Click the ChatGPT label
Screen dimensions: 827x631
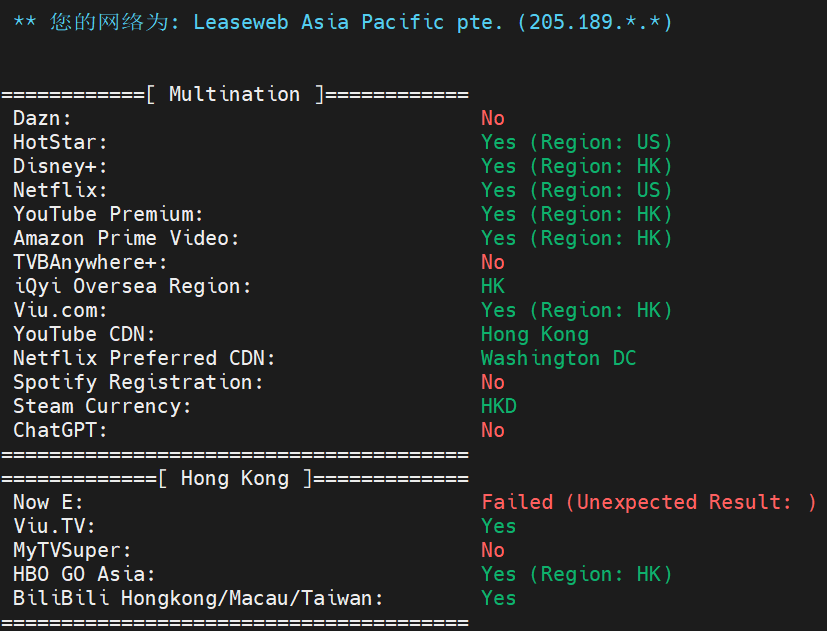click(60, 431)
